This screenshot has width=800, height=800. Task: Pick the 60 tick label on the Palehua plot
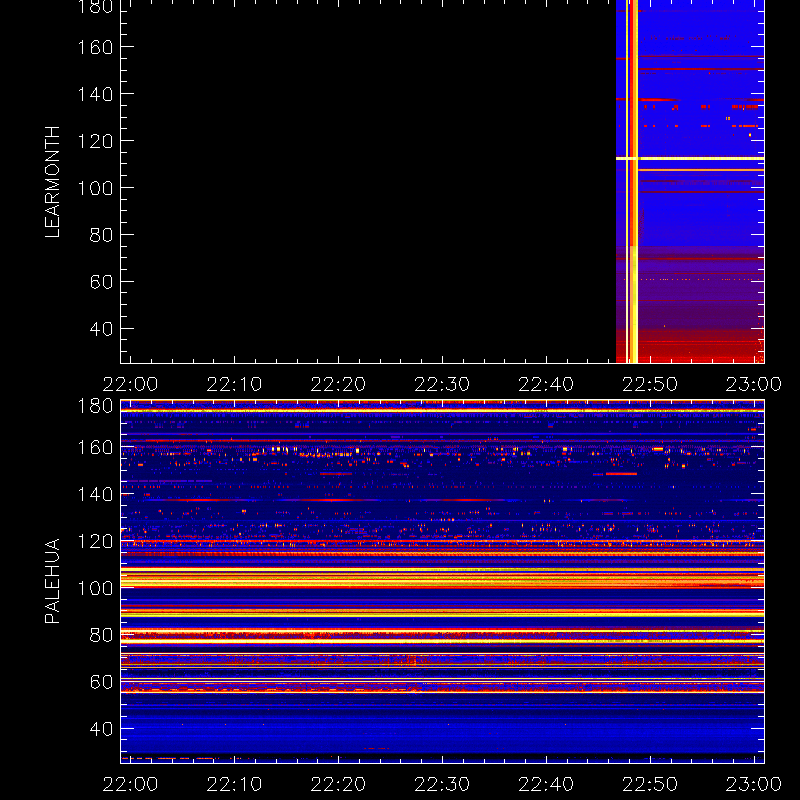point(101,682)
